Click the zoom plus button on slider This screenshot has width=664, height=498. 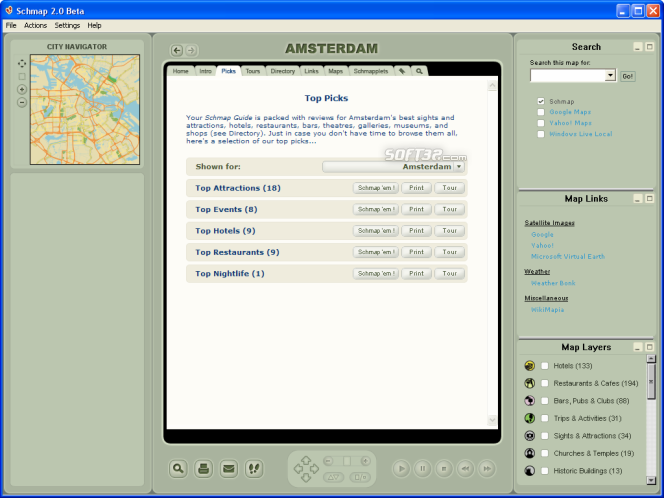pyautogui.click(x=365, y=461)
